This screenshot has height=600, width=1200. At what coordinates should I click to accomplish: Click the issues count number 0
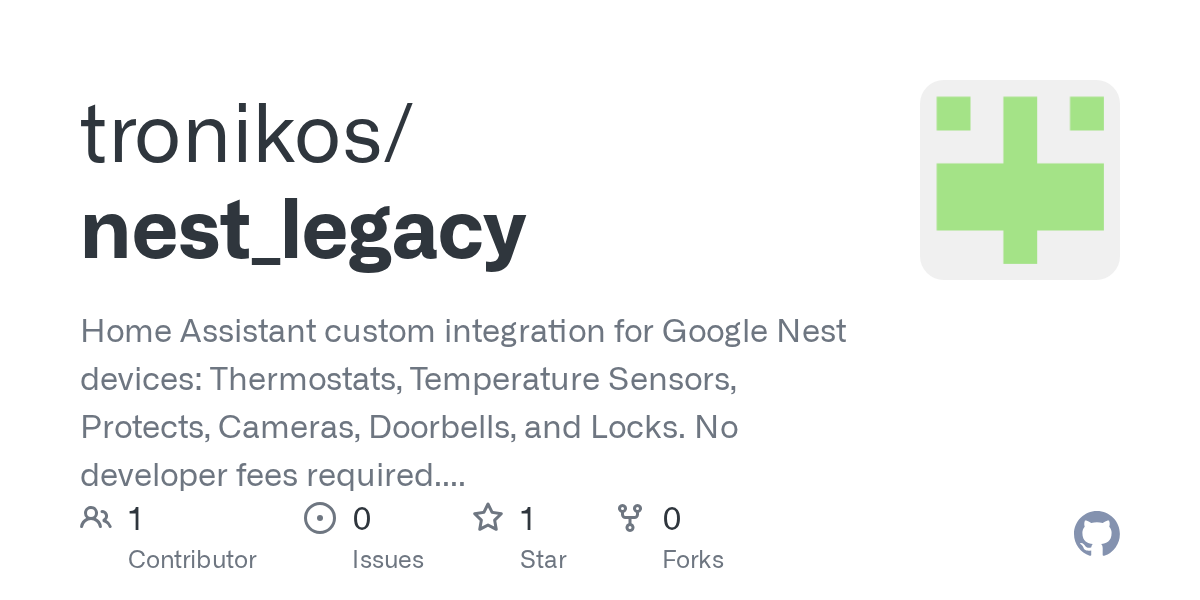(362, 519)
